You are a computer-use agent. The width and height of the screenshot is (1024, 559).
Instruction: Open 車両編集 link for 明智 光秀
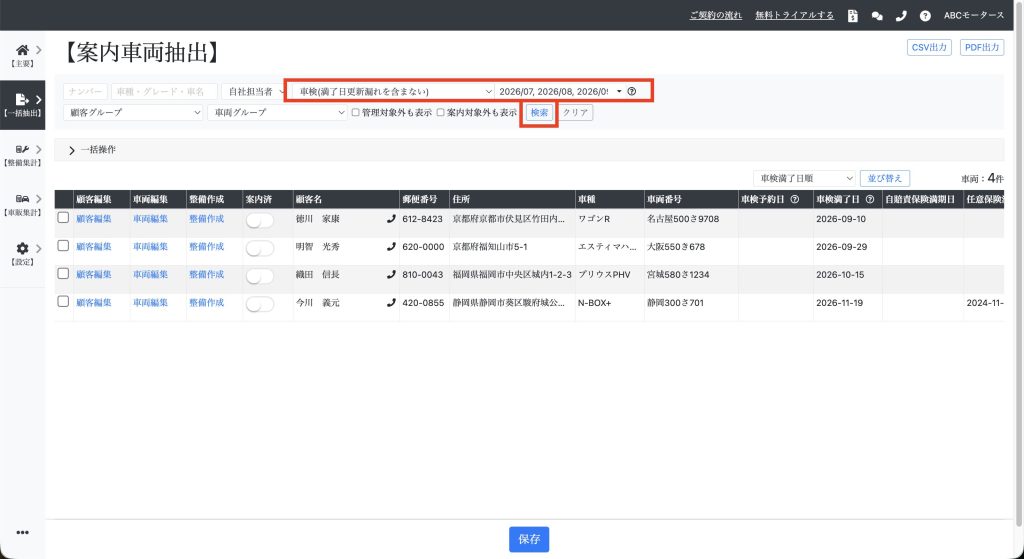coord(151,247)
